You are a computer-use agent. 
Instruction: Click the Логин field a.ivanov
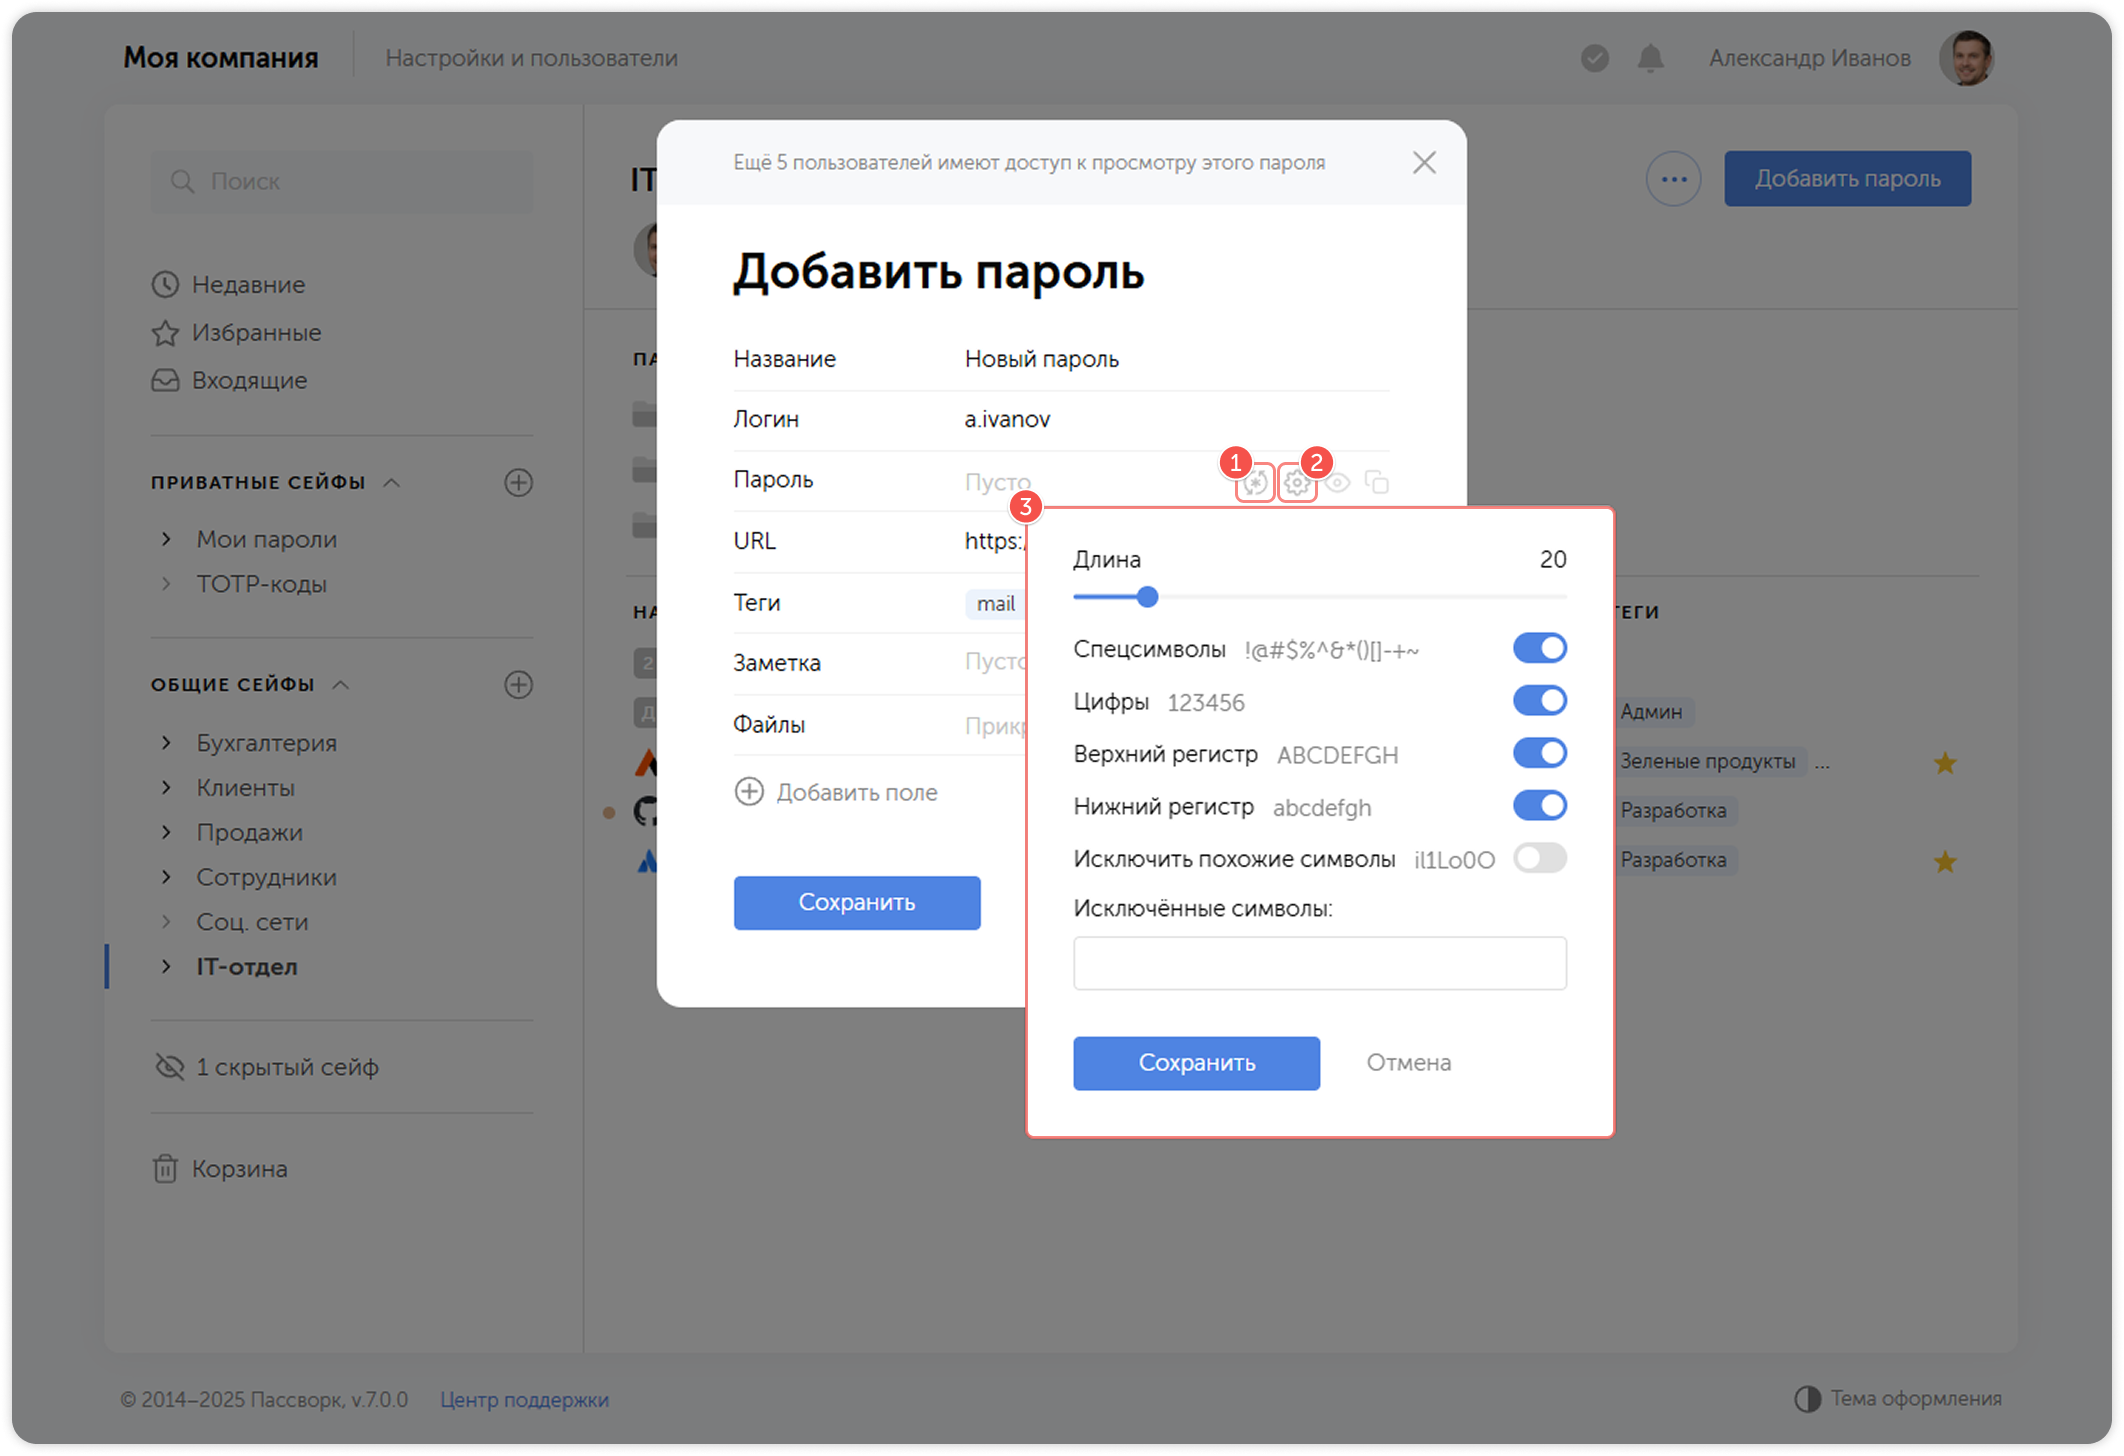click(1008, 419)
